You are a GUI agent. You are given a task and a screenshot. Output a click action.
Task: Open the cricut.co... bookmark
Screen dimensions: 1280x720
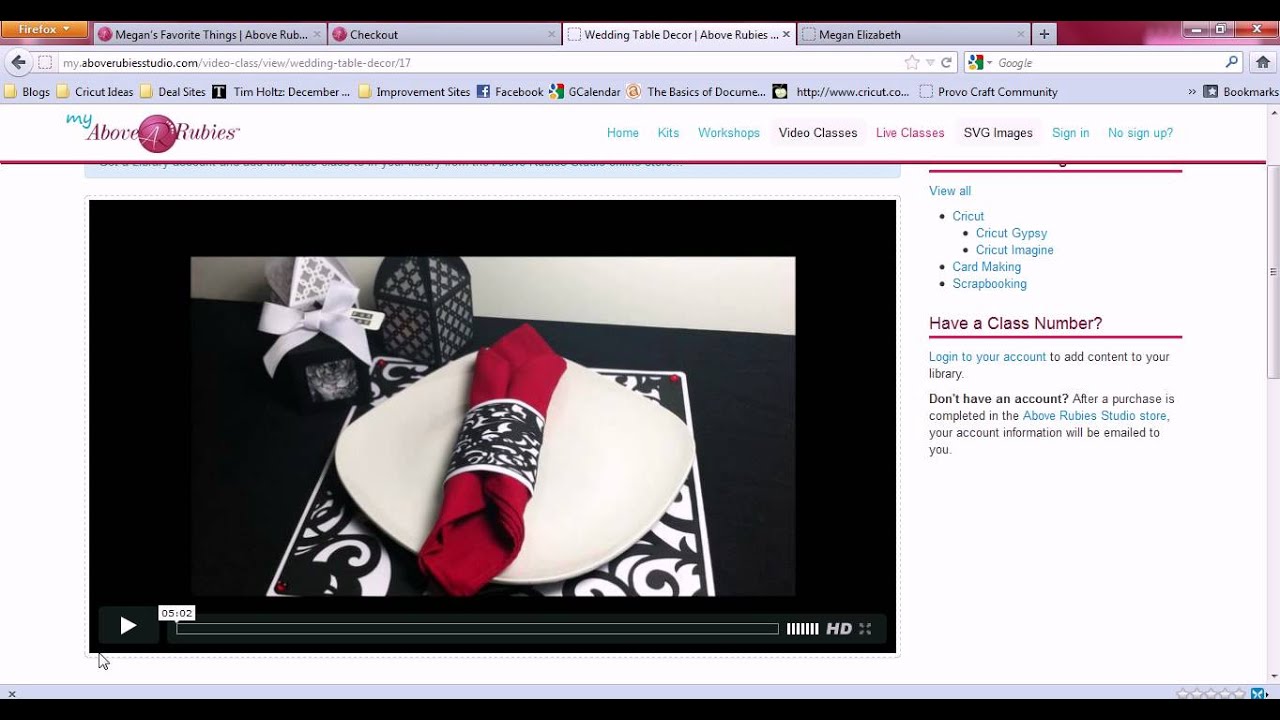click(x=843, y=91)
